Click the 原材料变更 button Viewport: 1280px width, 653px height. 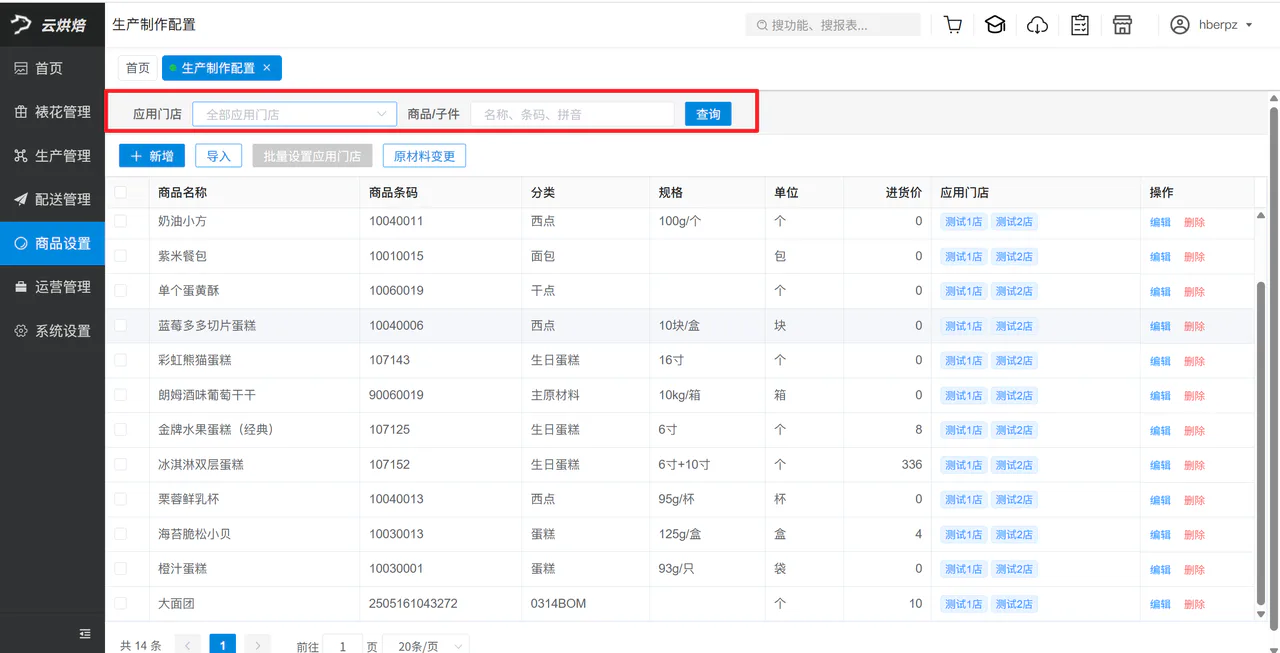coord(424,156)
